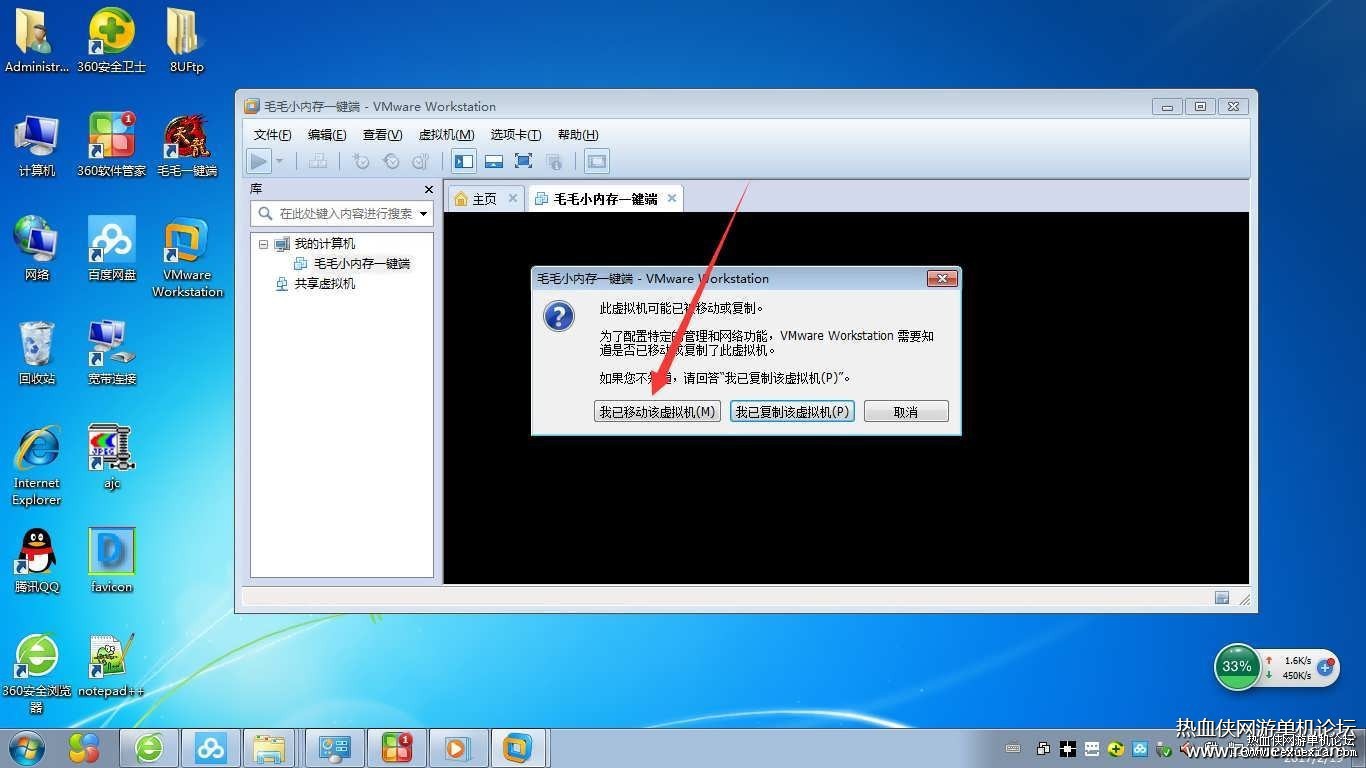This screenshot has height=768, width=1366.
Task: Toggle the library sidebar view icon
Action: (x=464, y=161)
